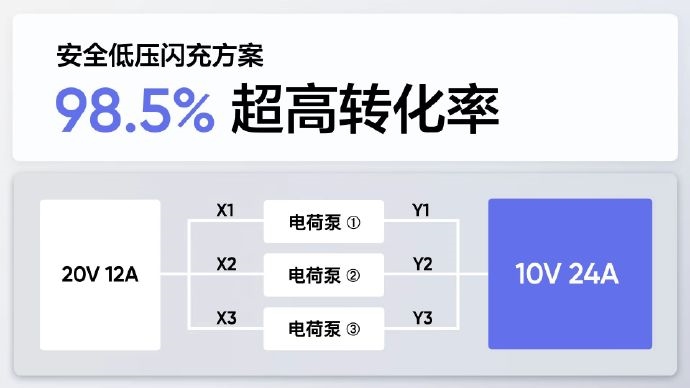
Task: Click the 安全低压闪充方案 subtitle
Action: point(160,55)
